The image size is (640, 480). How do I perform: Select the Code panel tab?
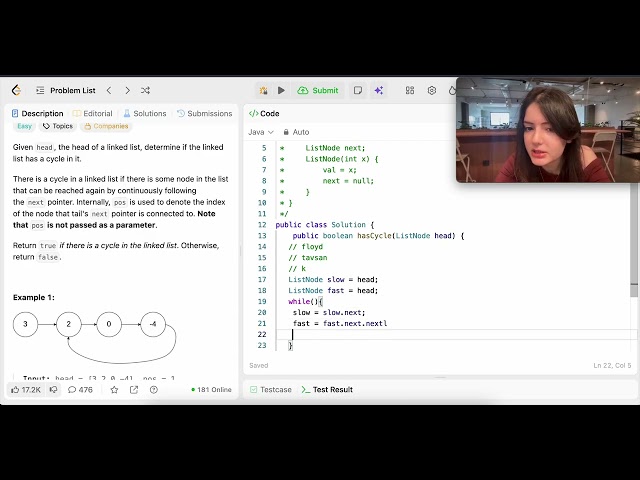(264, 113)
